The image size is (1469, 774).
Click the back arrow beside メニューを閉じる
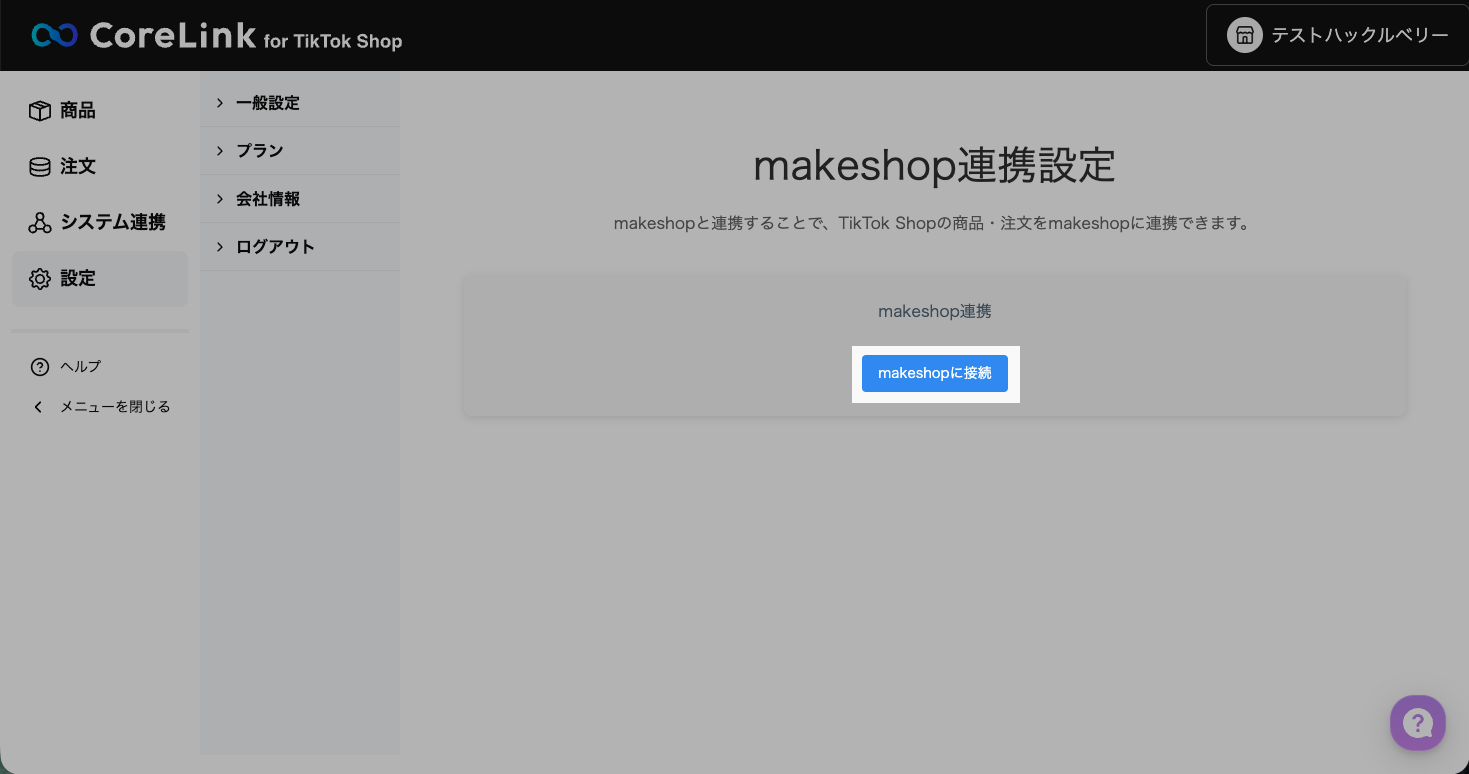pos(39,407)
